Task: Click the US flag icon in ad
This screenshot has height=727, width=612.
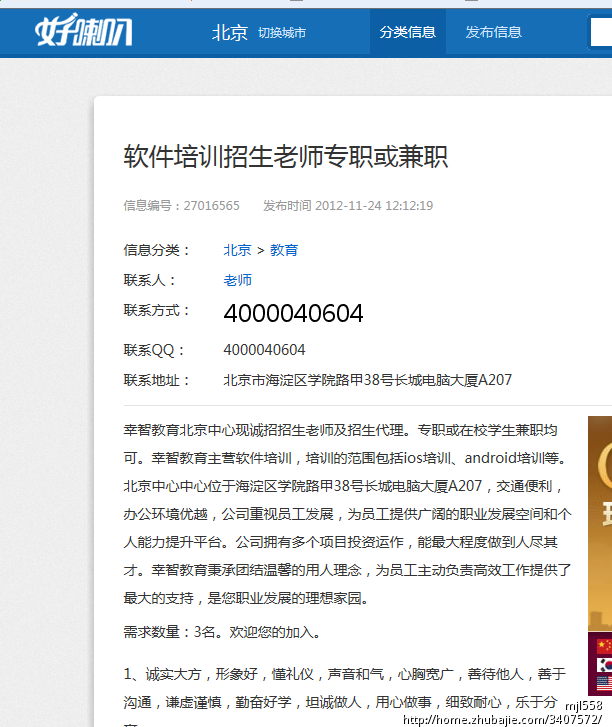Action: pyautogui.click(x=605, y=684)
